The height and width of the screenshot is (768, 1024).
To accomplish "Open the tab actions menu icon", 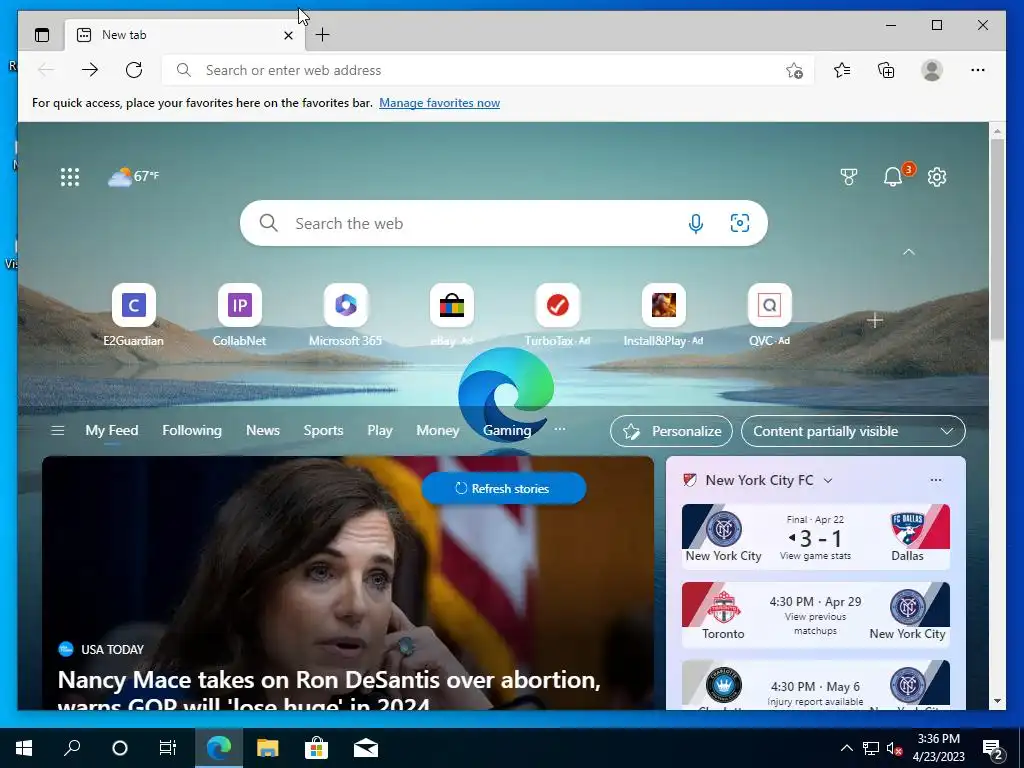I will [x=42, y=35].
